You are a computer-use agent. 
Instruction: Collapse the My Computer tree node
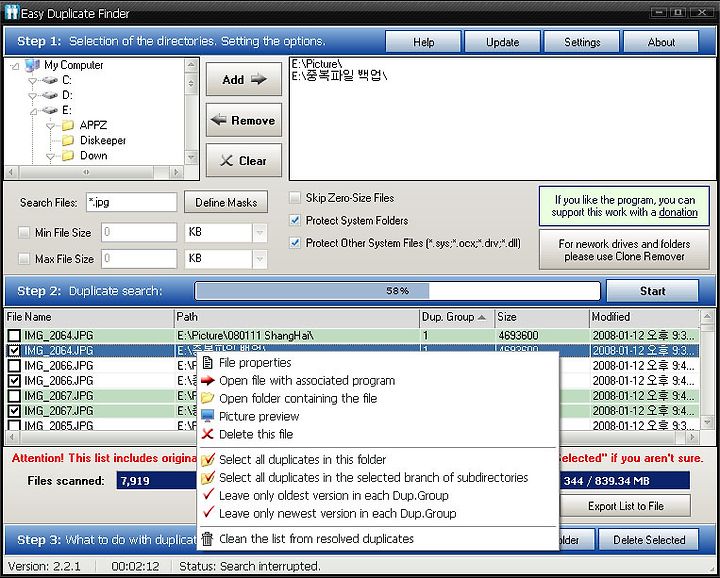click(15, 67)
